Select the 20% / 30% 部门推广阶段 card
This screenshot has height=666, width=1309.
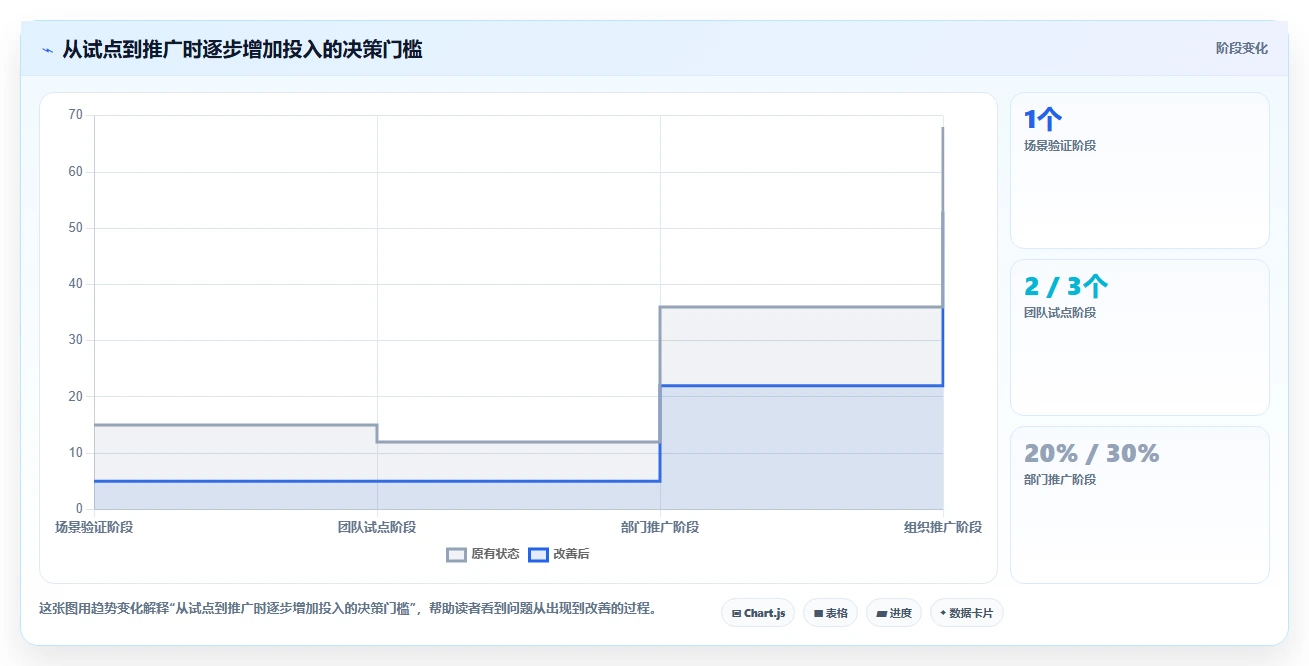[1140, 505]
